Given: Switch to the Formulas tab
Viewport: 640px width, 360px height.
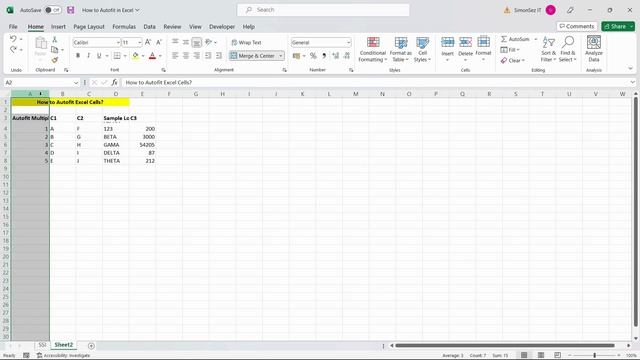Looking at the screenshot, I should coord(124,27).
